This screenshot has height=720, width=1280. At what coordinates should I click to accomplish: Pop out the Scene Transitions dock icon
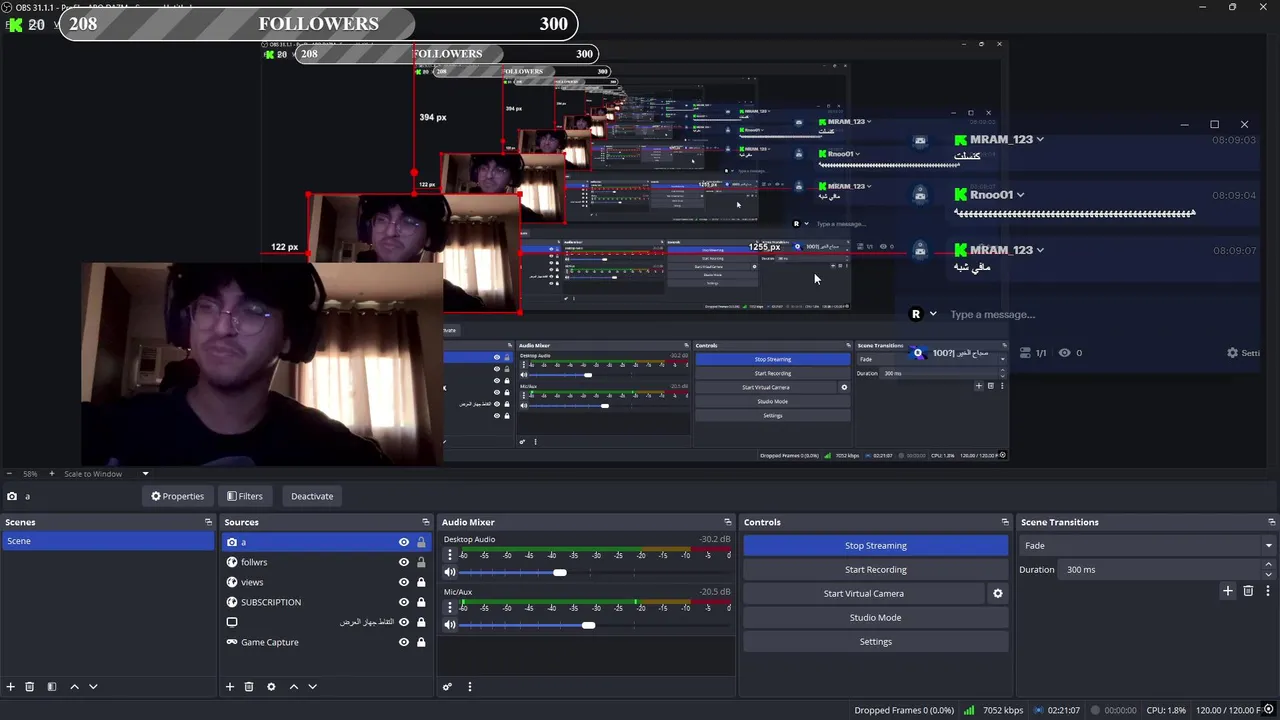pos(1271,522)
